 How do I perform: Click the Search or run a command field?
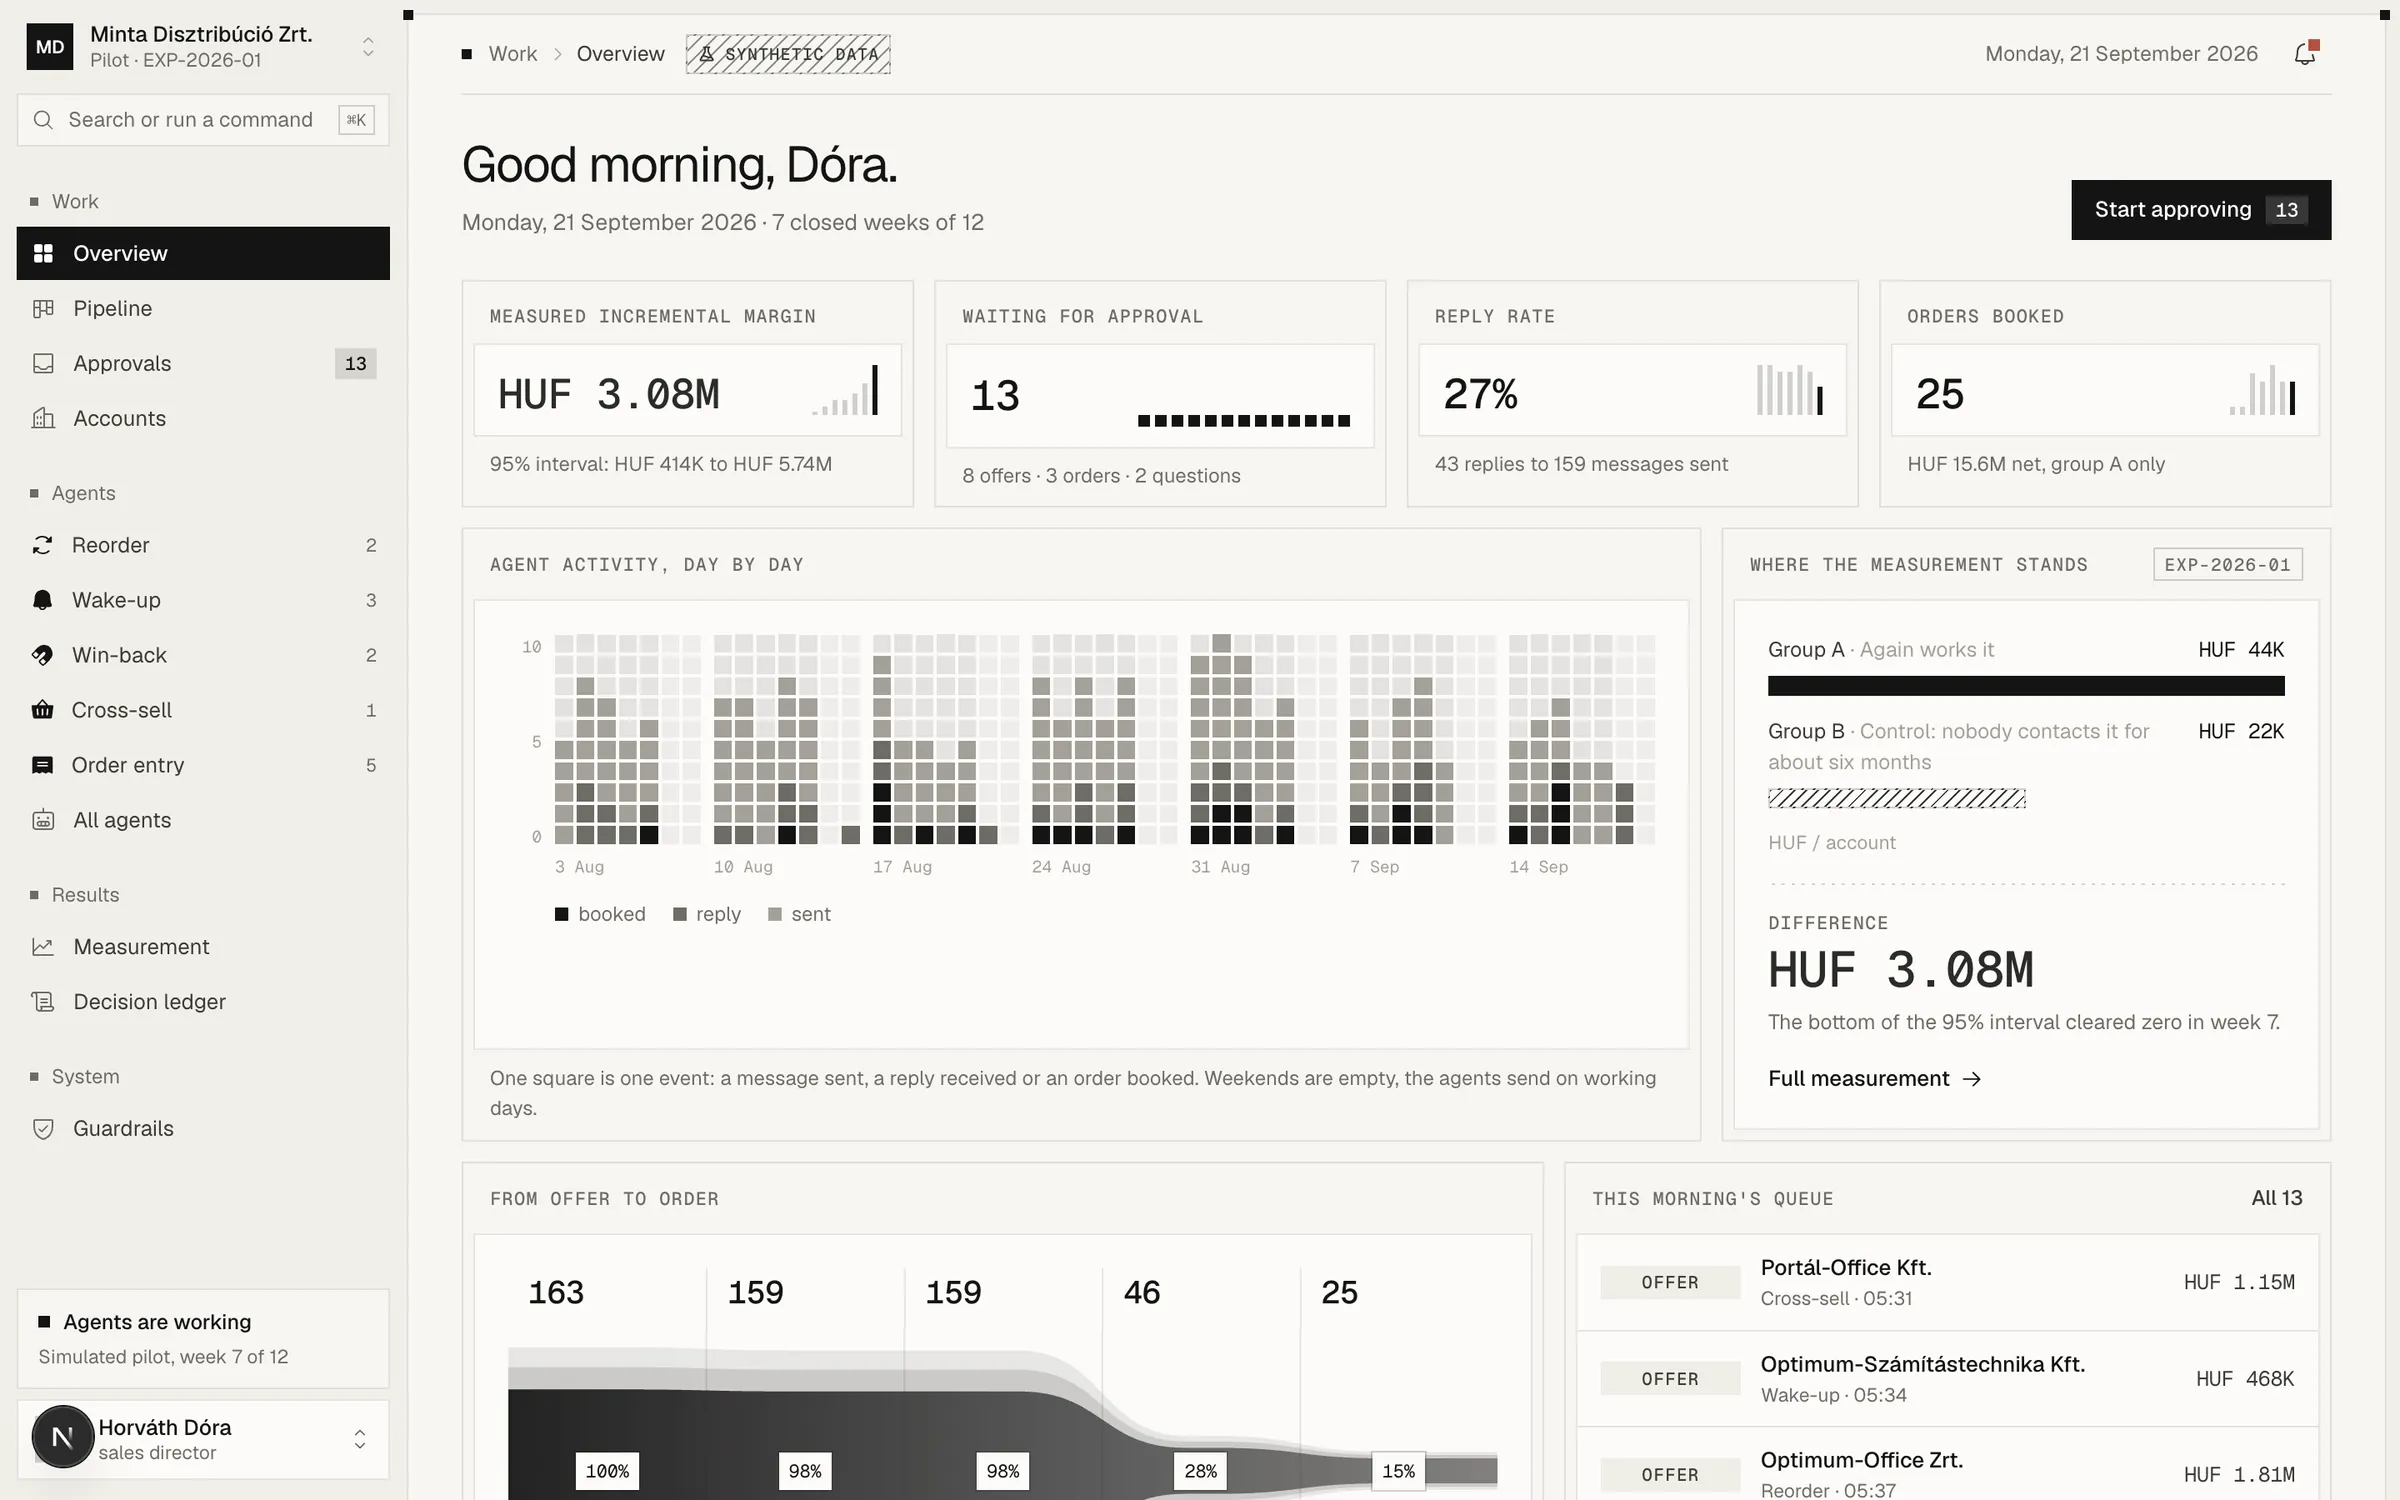(x=203, y=120)
